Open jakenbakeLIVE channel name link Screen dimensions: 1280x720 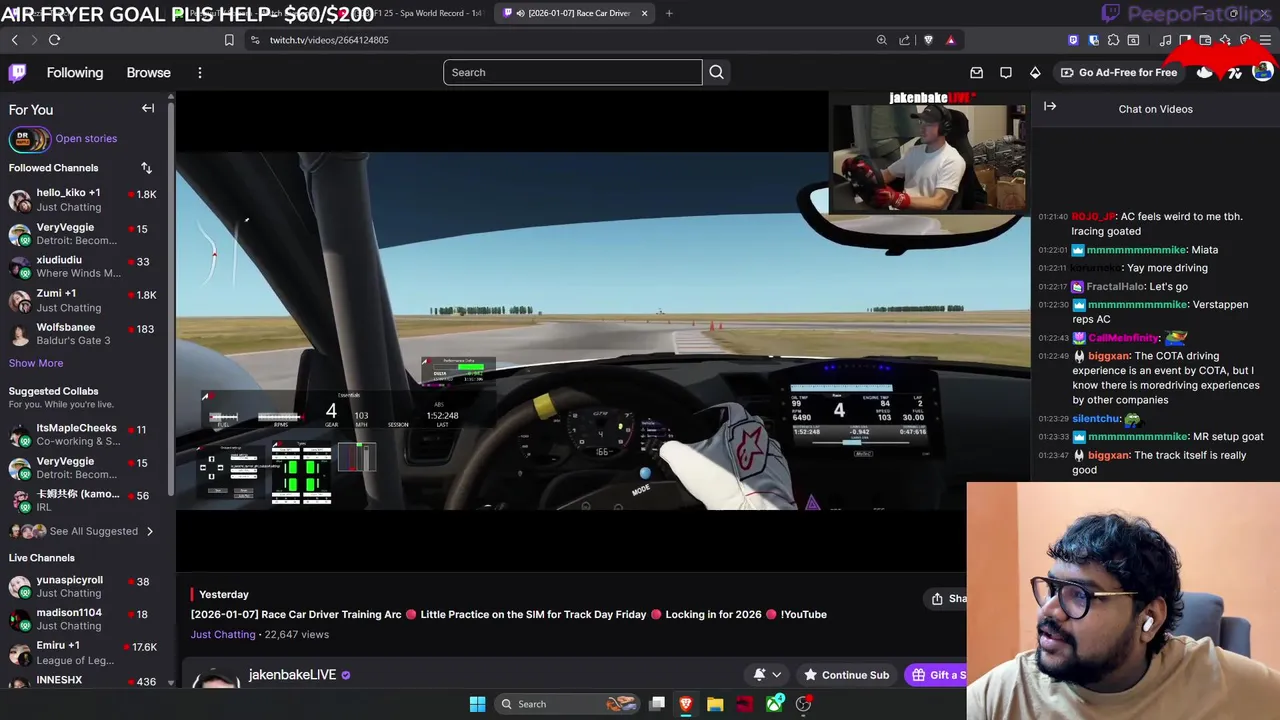click(292, 675)
